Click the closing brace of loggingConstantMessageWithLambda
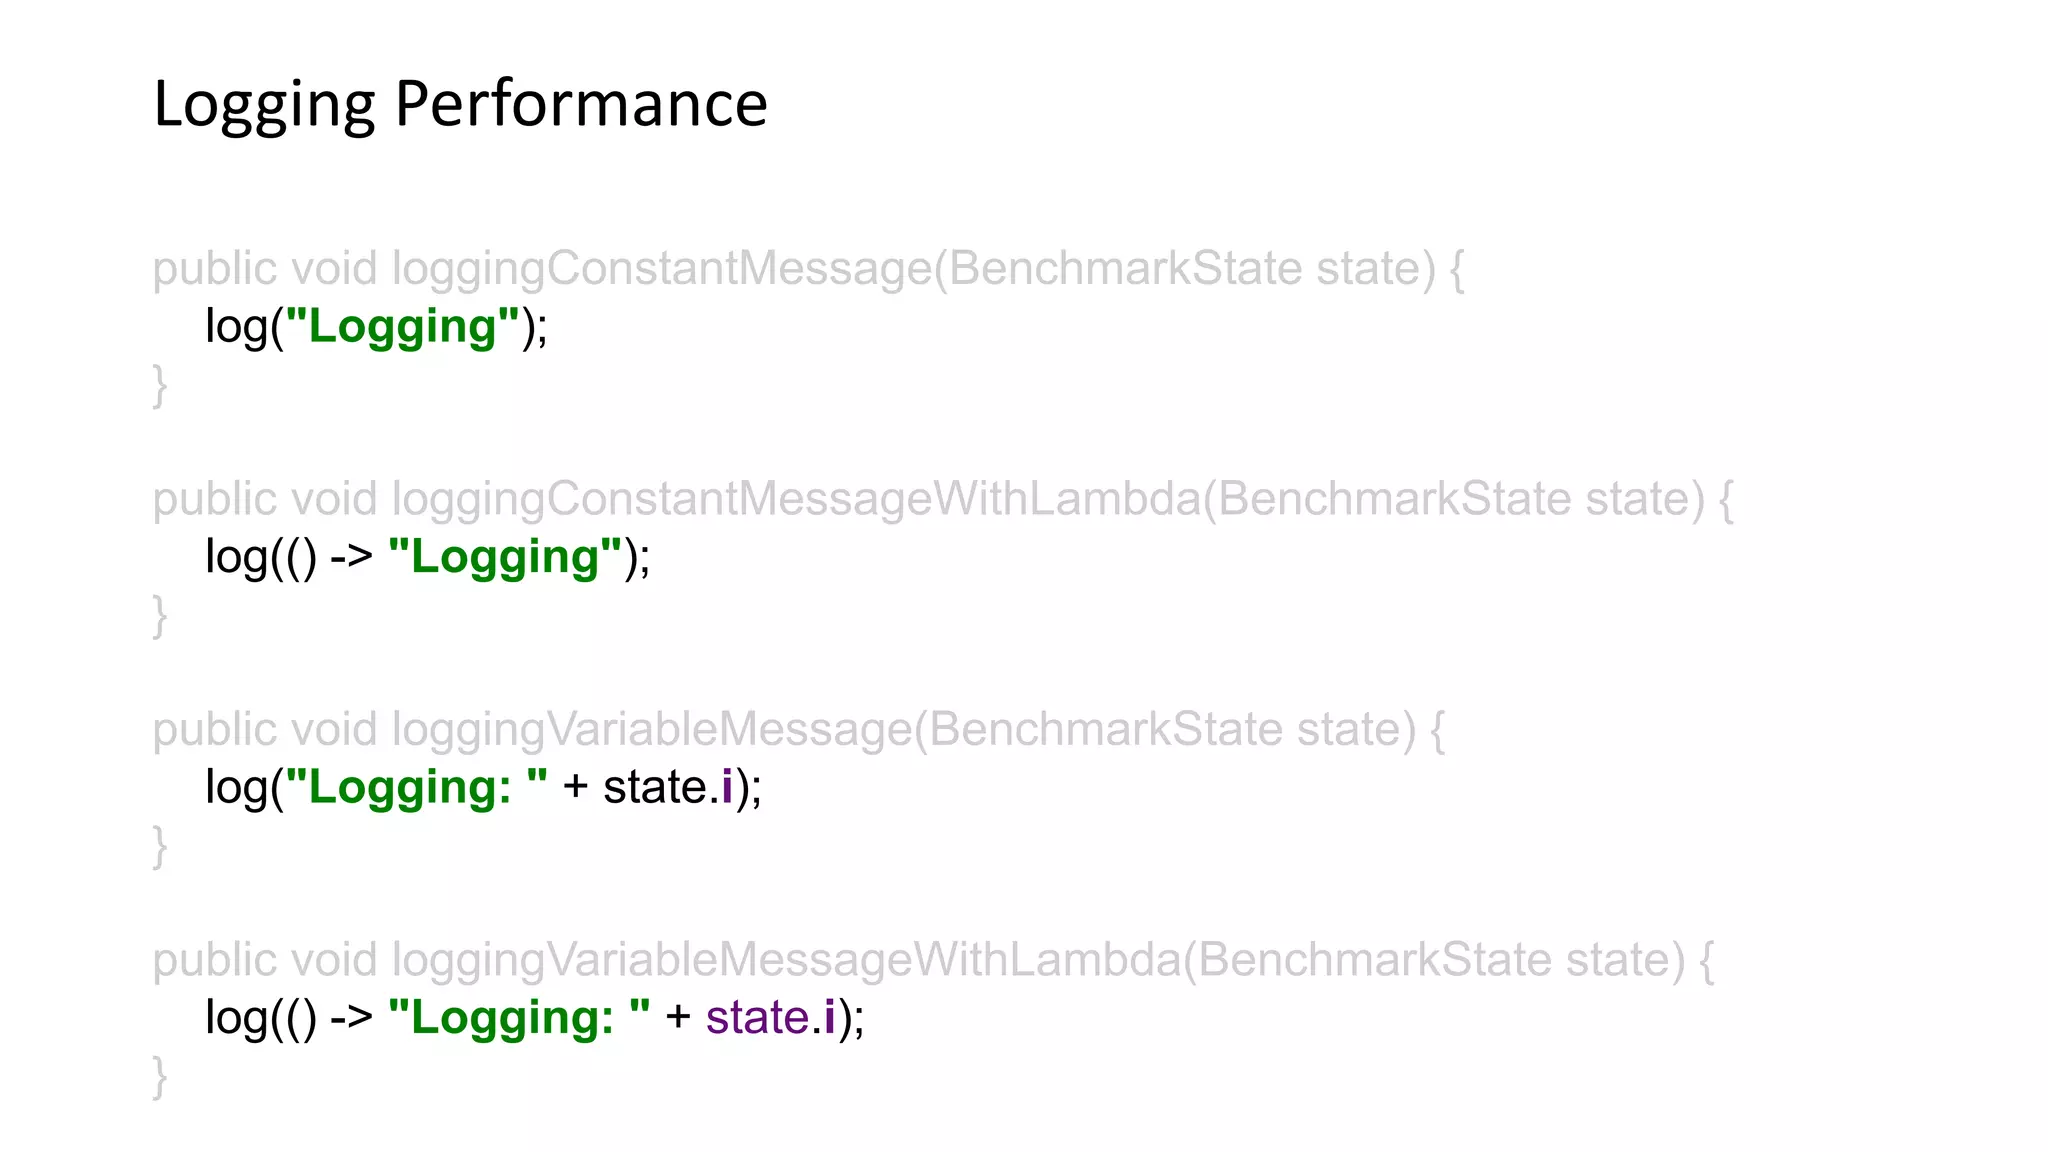The image size is (2048, 1152). point(159,615)
